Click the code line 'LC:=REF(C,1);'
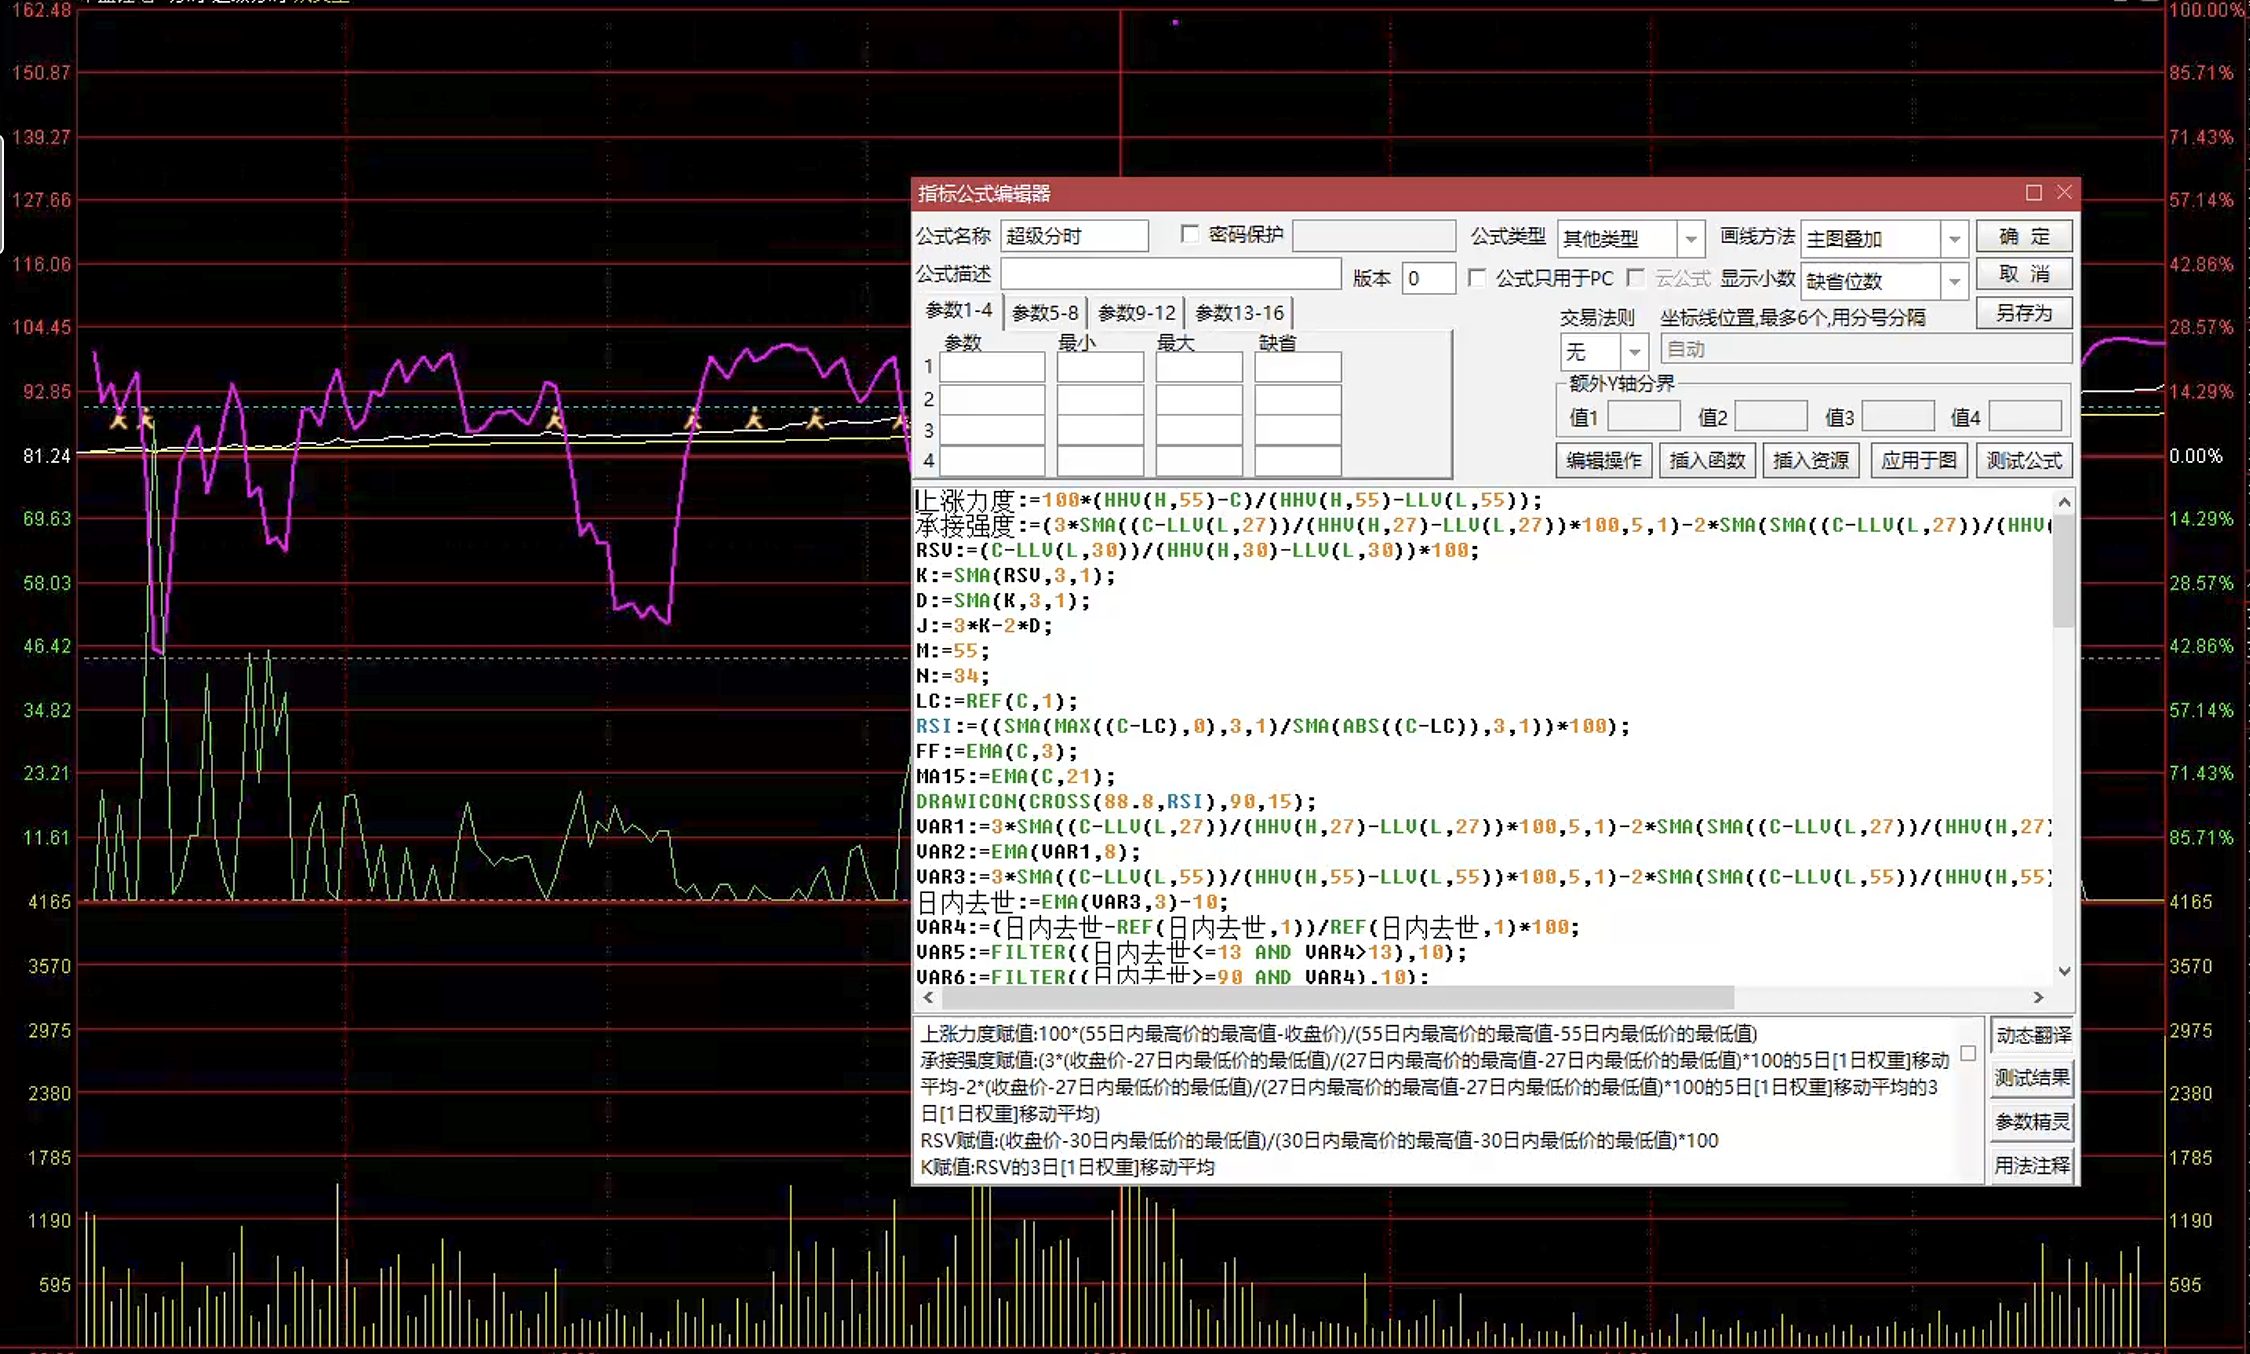This screenshot has height=1354, width=2250. click(996, 701)
